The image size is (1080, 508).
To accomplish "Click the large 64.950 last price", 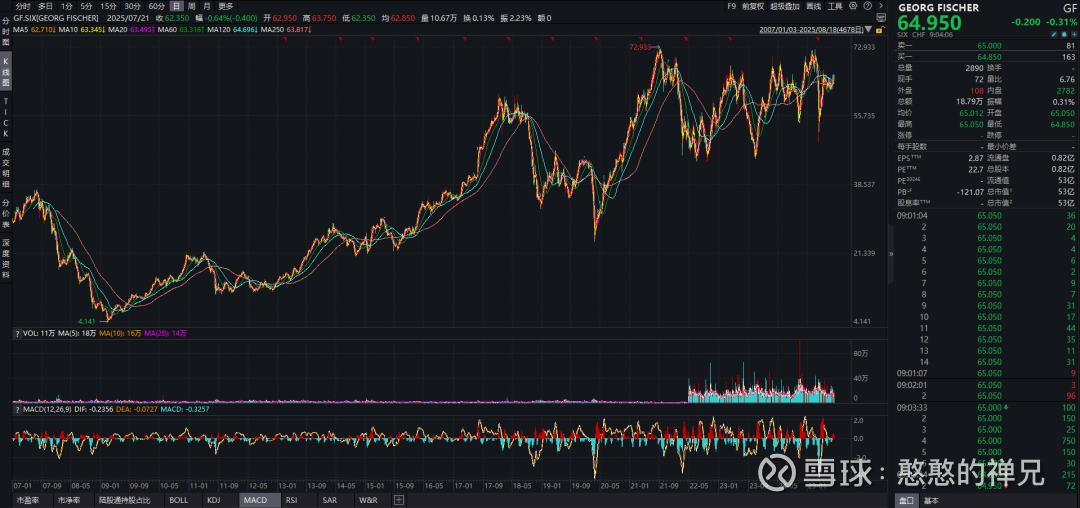I will [x=929, y=22].
